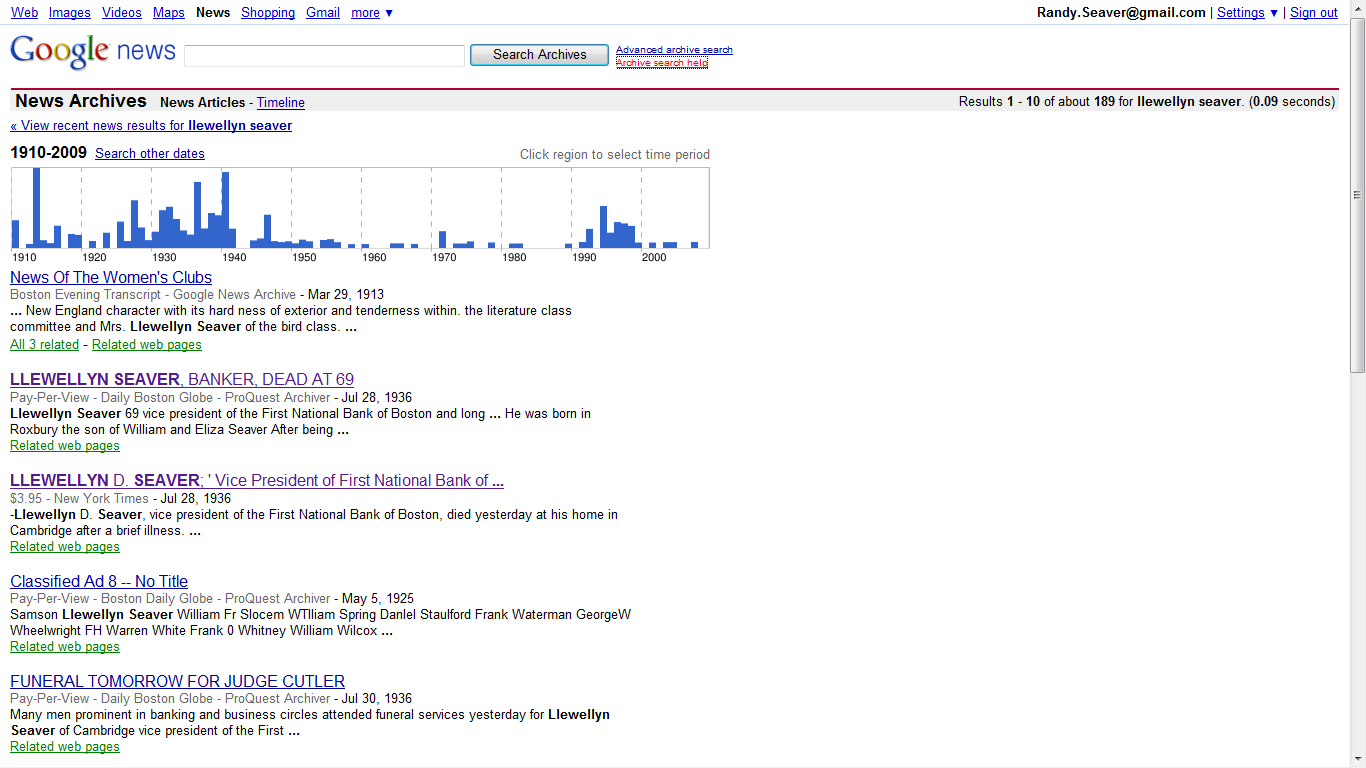Select the 2000 decade region in histogram

676,208
